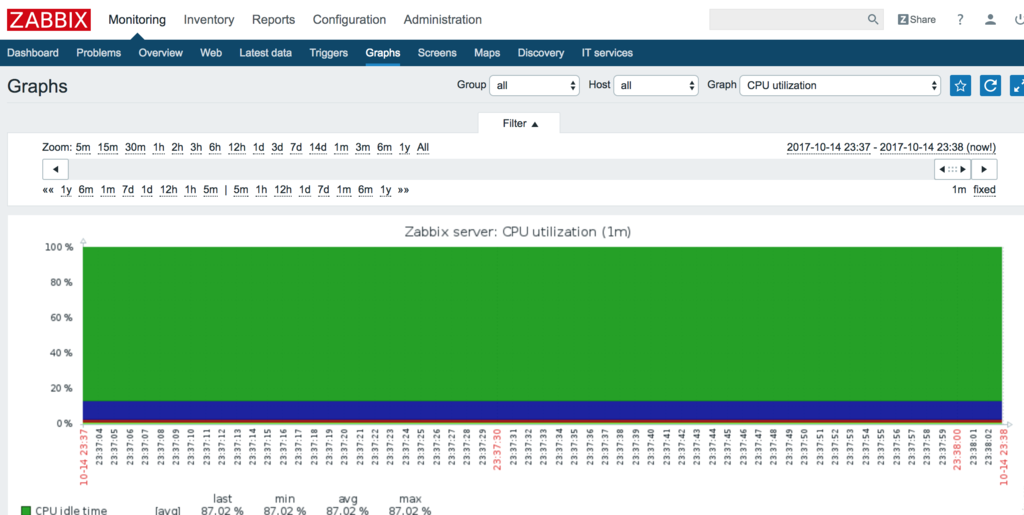Click the far-right forward double arrow

(404, 190)
